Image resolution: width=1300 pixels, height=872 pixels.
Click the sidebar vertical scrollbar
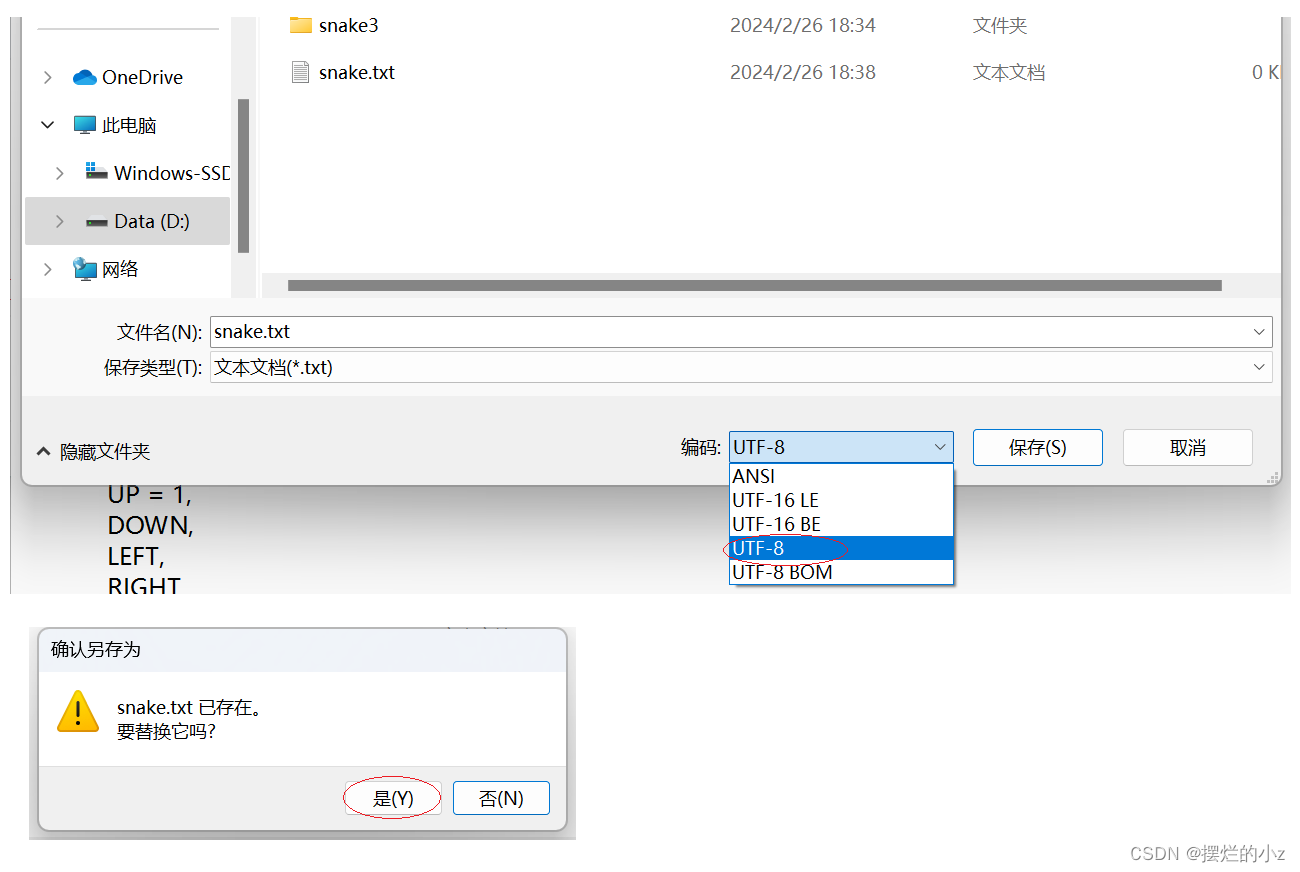click(243, 175)
